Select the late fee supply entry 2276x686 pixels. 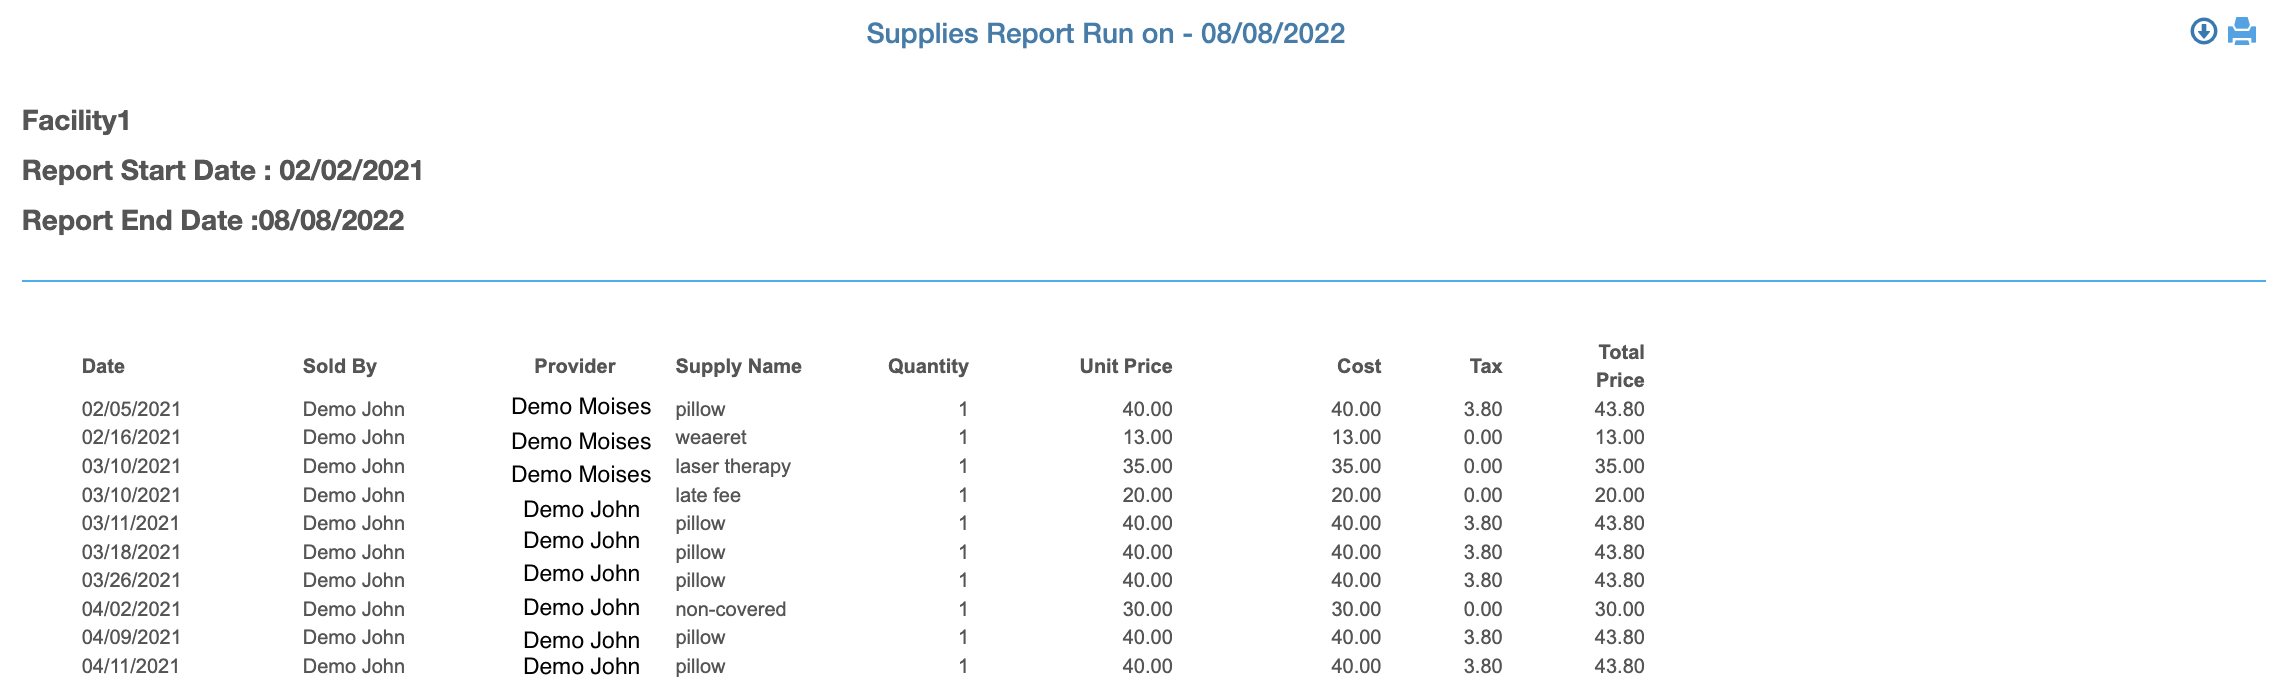[707, 495]
